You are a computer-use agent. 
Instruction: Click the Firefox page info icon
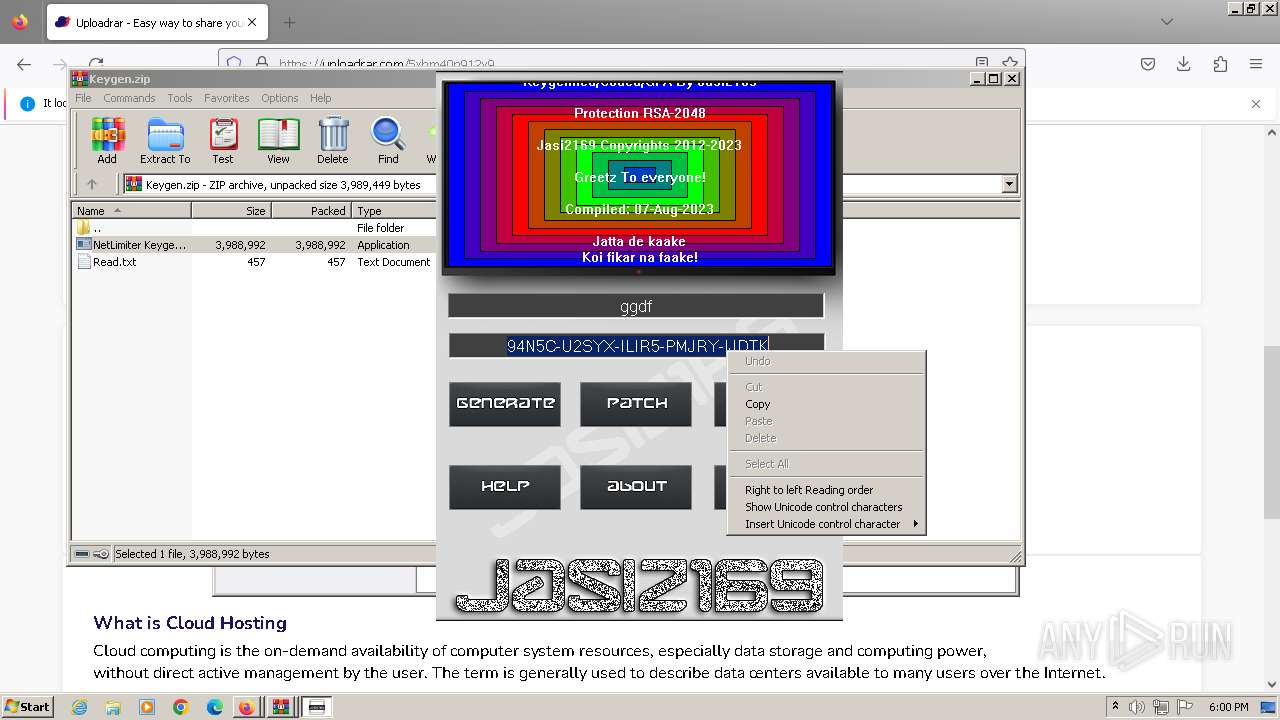[27, 103]
